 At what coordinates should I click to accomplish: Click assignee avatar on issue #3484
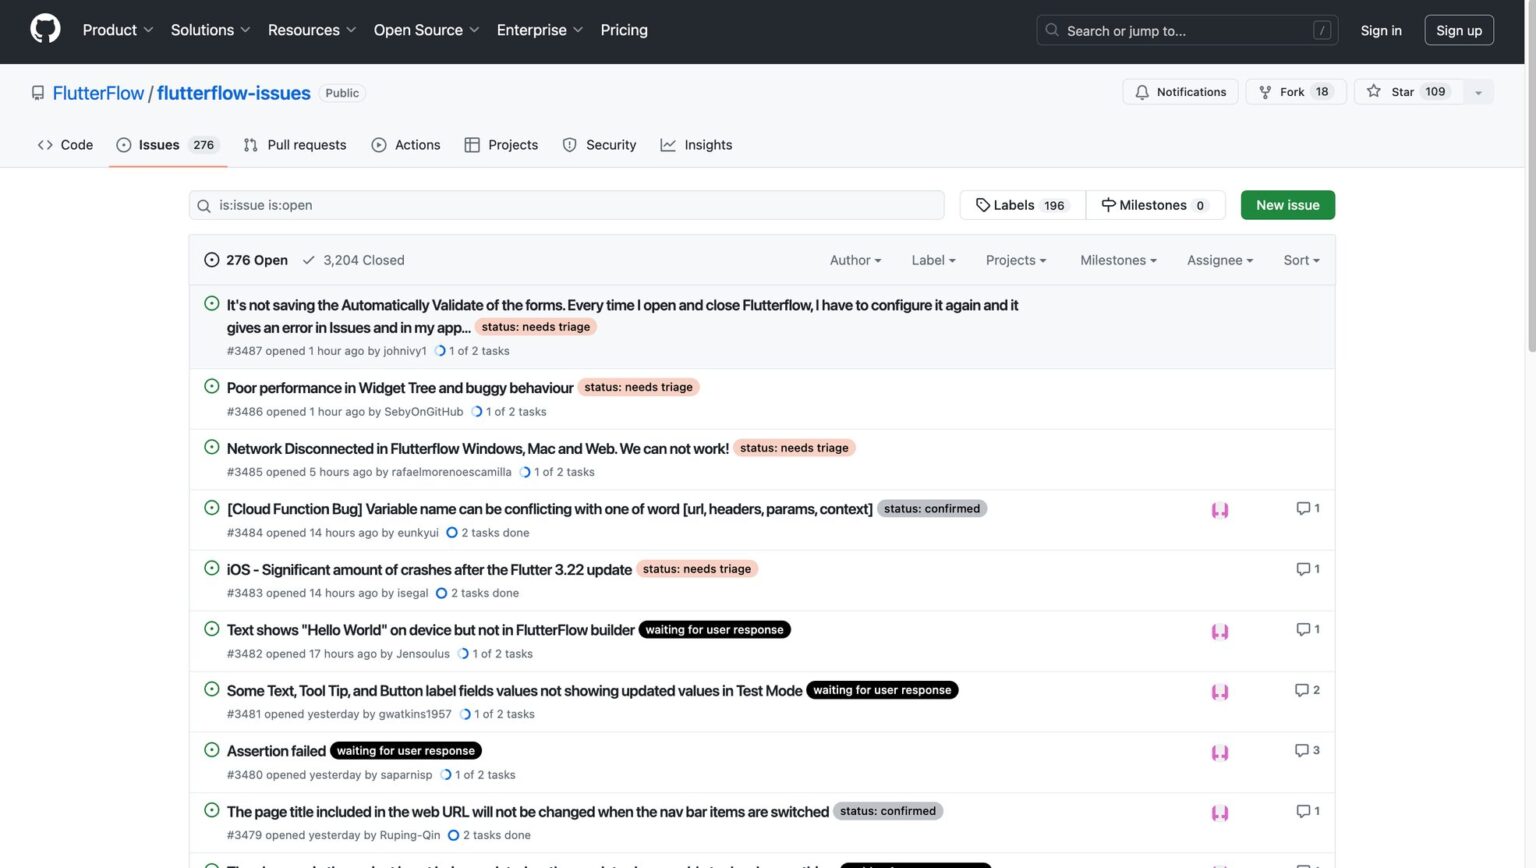pyautogui.click(x=1219, y=510)
